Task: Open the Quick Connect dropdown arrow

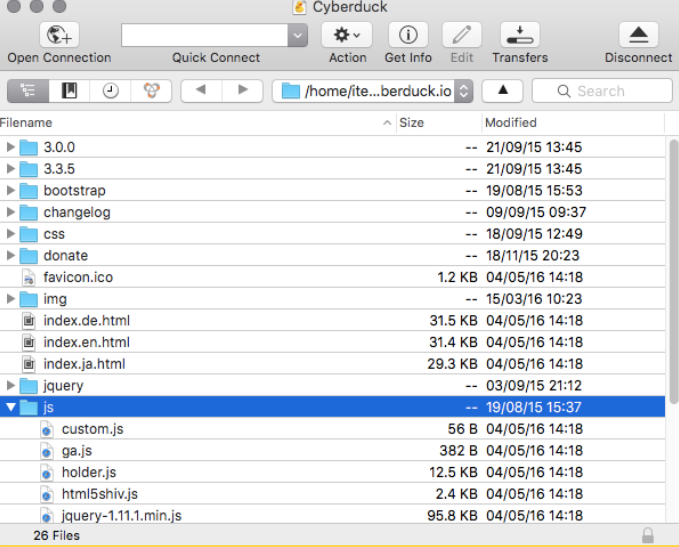Action: point(297,35)
